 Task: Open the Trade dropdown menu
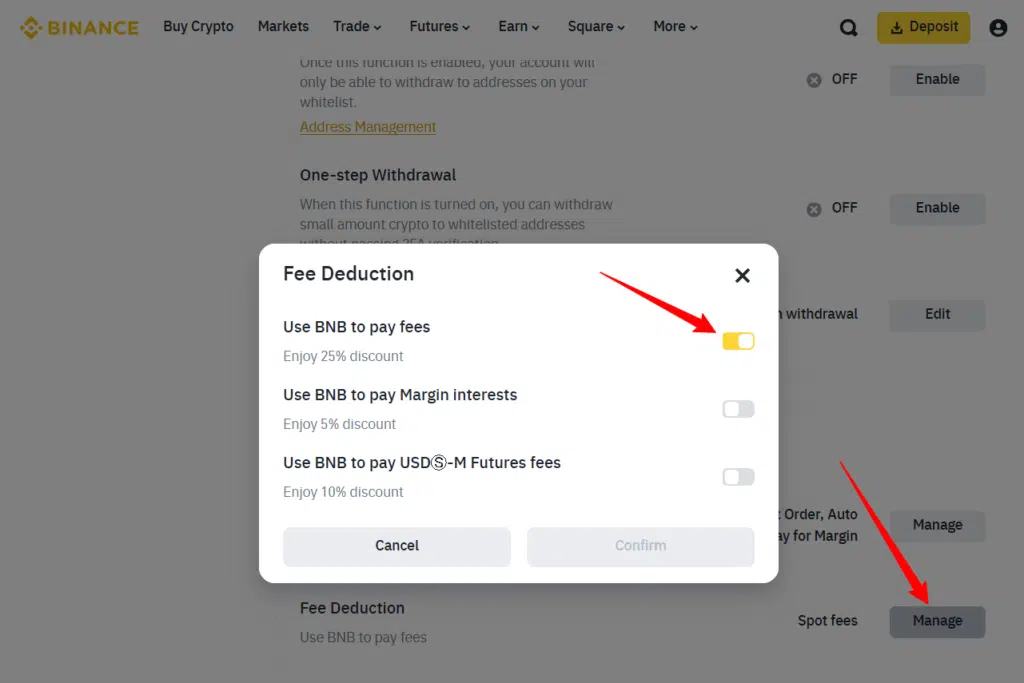357,27
